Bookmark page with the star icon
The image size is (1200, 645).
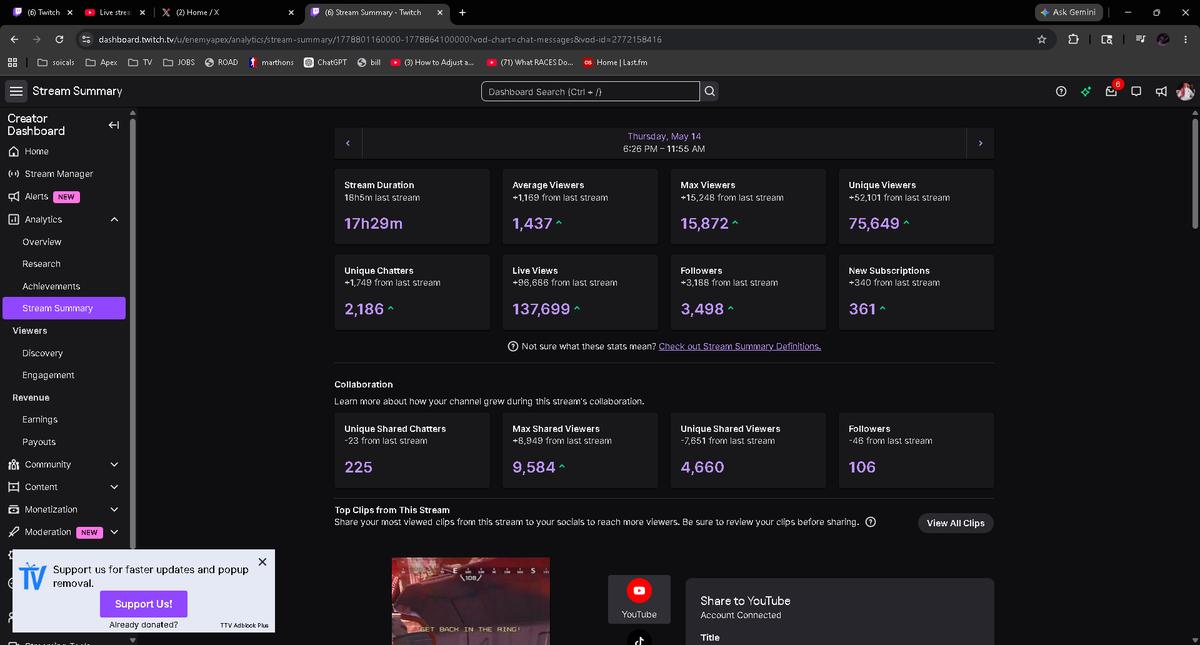(1042, 39)
